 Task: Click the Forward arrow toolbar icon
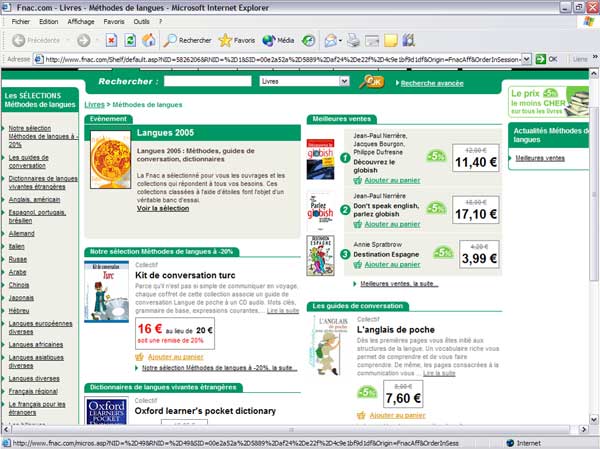pos(84,40)
